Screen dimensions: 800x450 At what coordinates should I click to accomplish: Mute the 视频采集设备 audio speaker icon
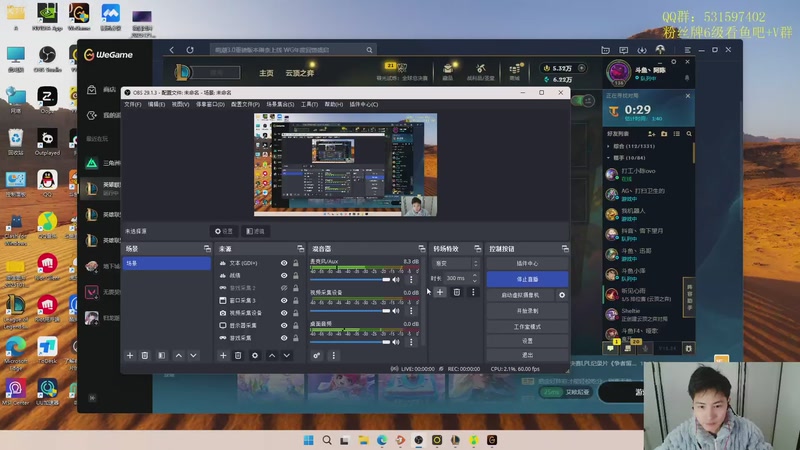pyautogui.click(x=396, y=311)
